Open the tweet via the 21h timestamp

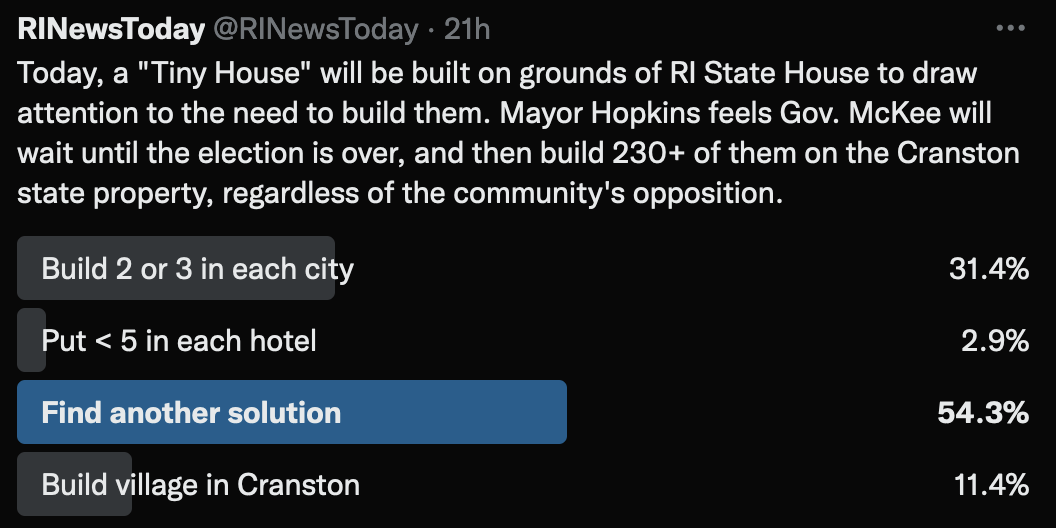(x=467, y=30)
